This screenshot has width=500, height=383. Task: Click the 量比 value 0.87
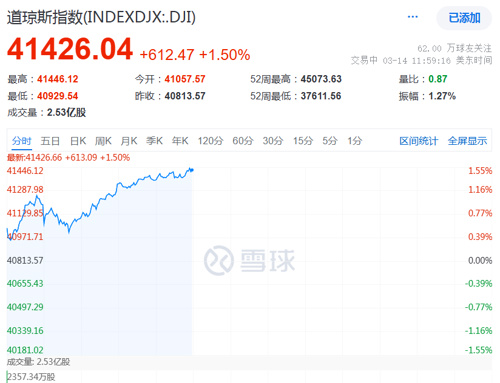pos(438,79)
